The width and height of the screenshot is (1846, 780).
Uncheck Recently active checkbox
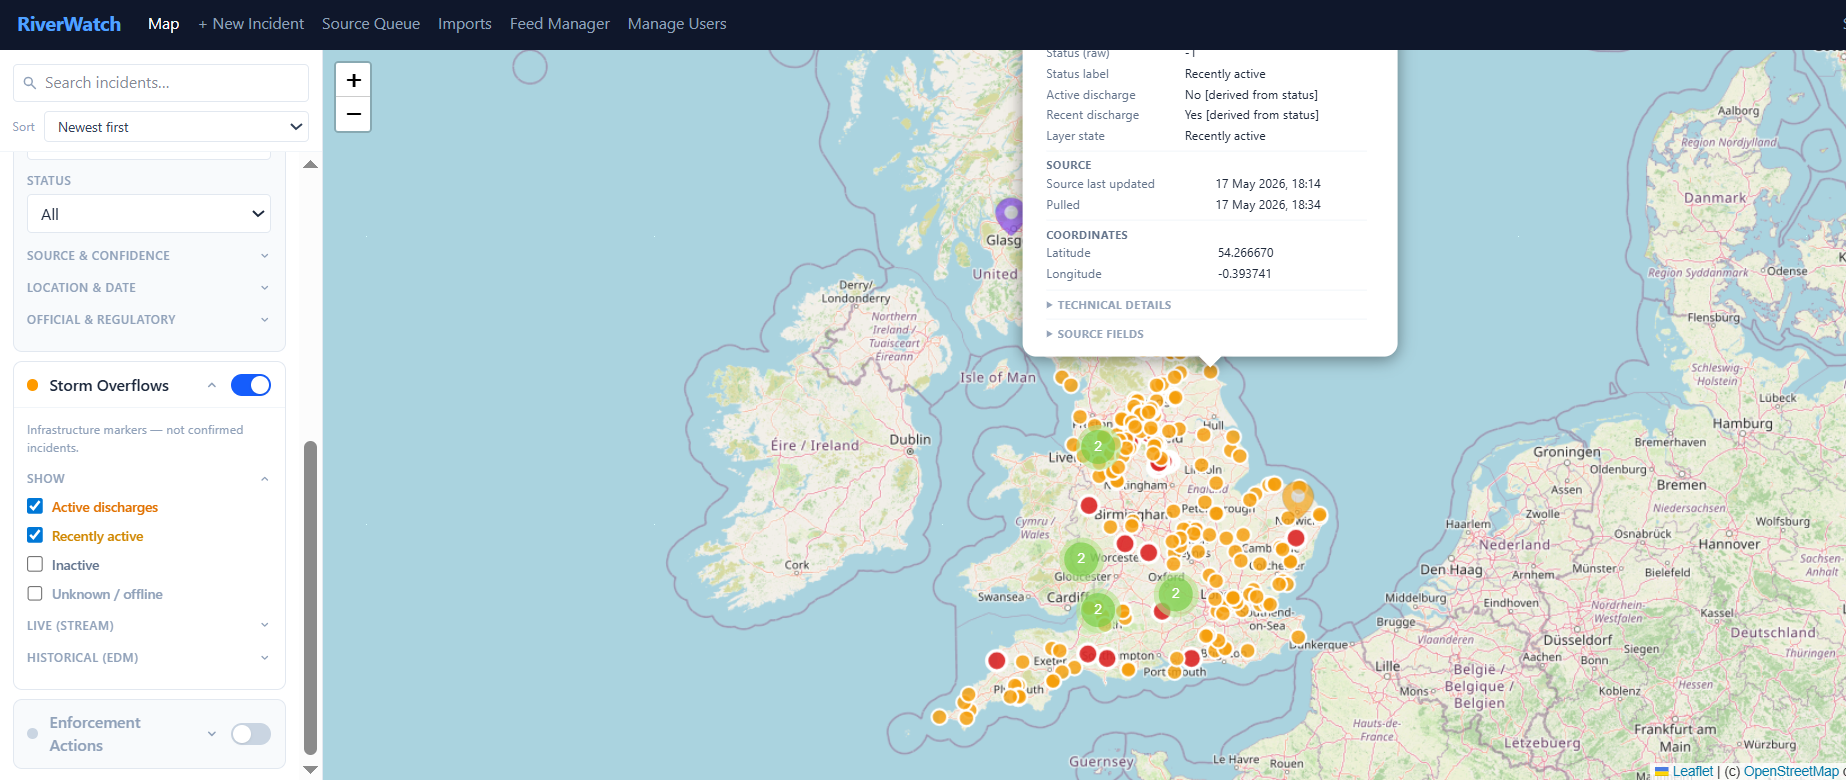pyautogui.click(x=35, y=535)
